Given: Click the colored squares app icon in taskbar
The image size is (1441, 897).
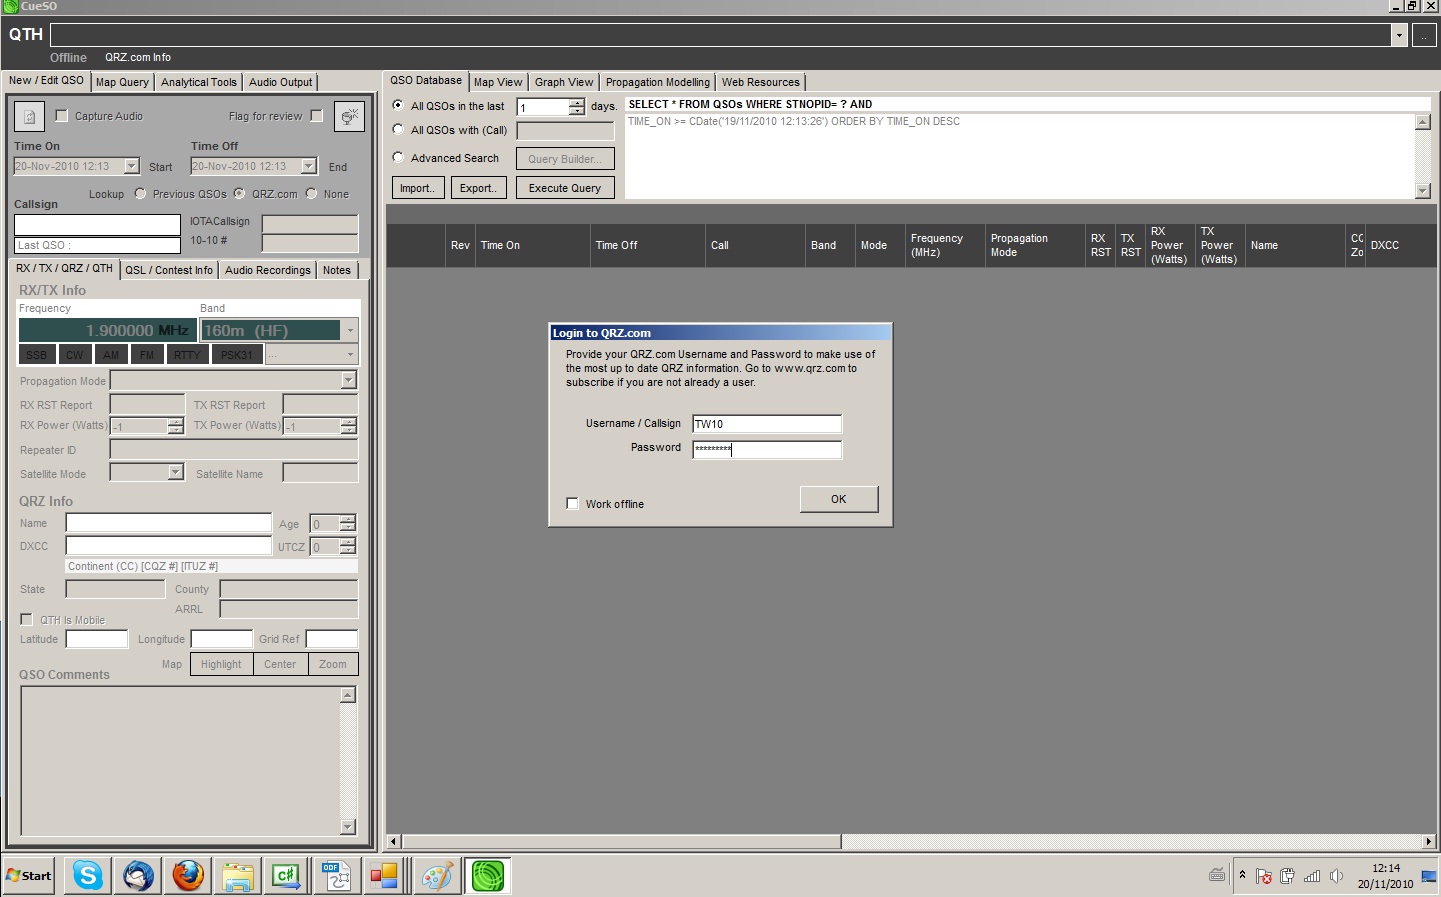Looking at the screenshot, I should pyautogui.click(x=385, y=876).
